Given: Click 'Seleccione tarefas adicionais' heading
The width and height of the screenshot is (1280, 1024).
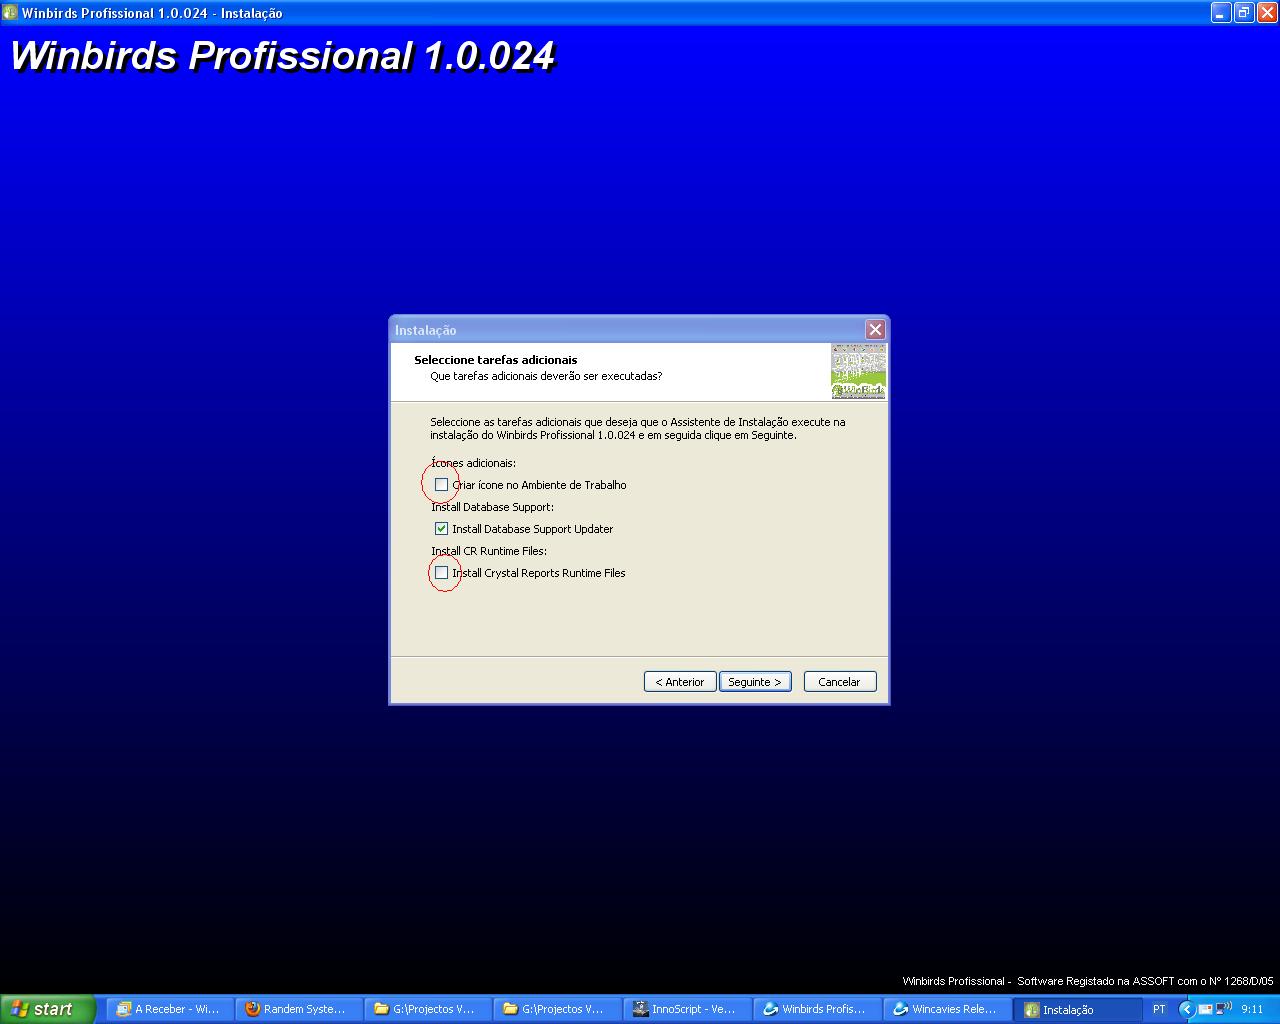Looking at the screenshot, I should tap(496, 360).
